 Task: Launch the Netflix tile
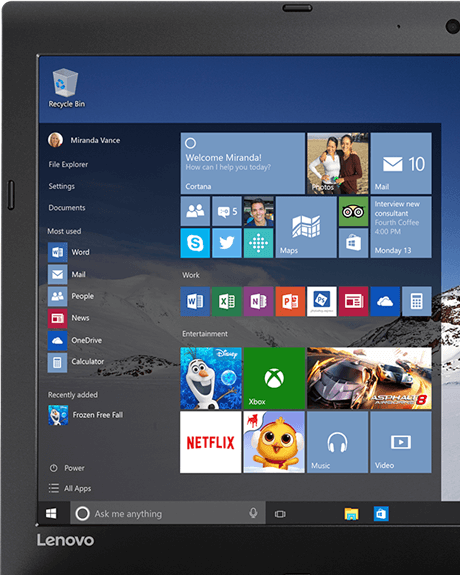pos(211,442)
